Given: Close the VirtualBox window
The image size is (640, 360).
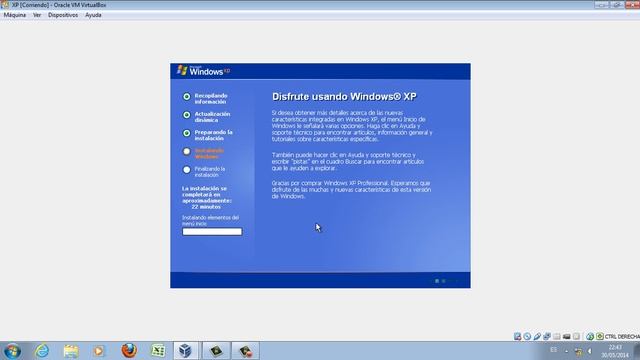Looking at the screenshot, I should pyautogui.click(x=632, y=4).
